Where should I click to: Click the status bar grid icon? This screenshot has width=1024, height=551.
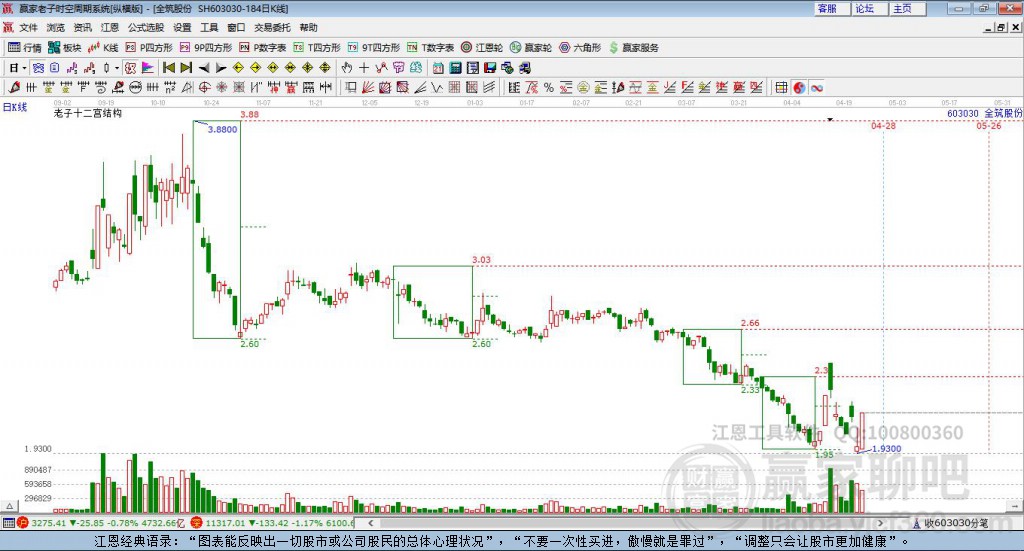click(8, 523)
